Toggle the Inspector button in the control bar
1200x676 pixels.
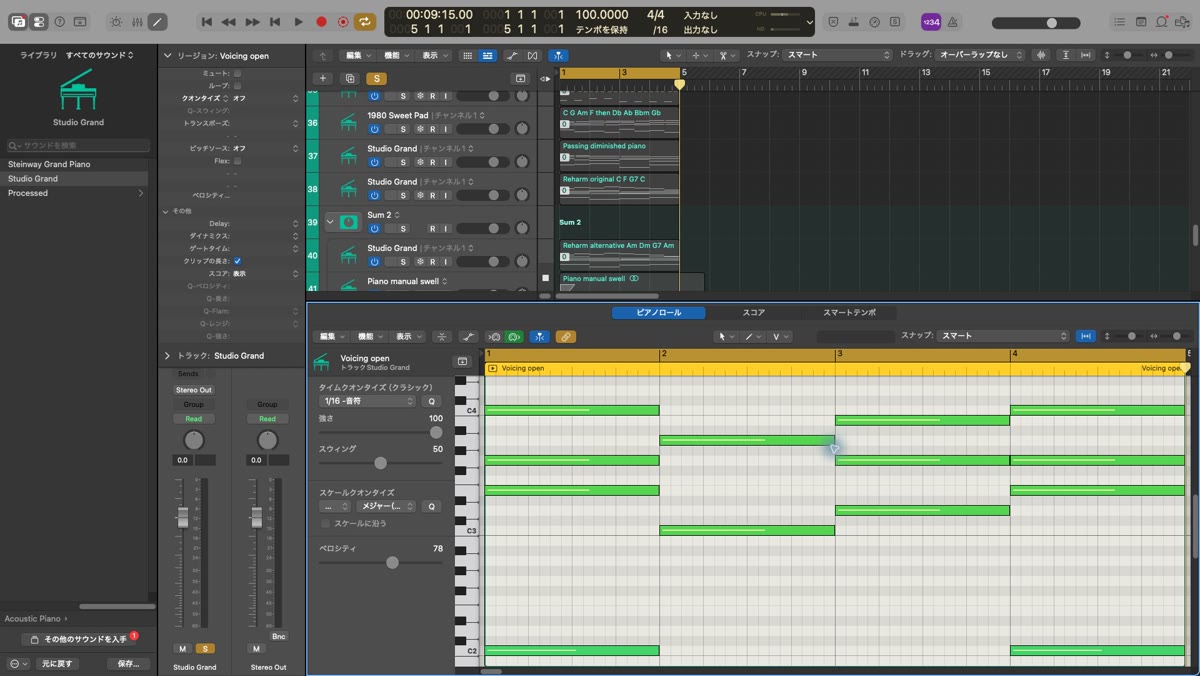pyautogui.click(x=39, y=21)
